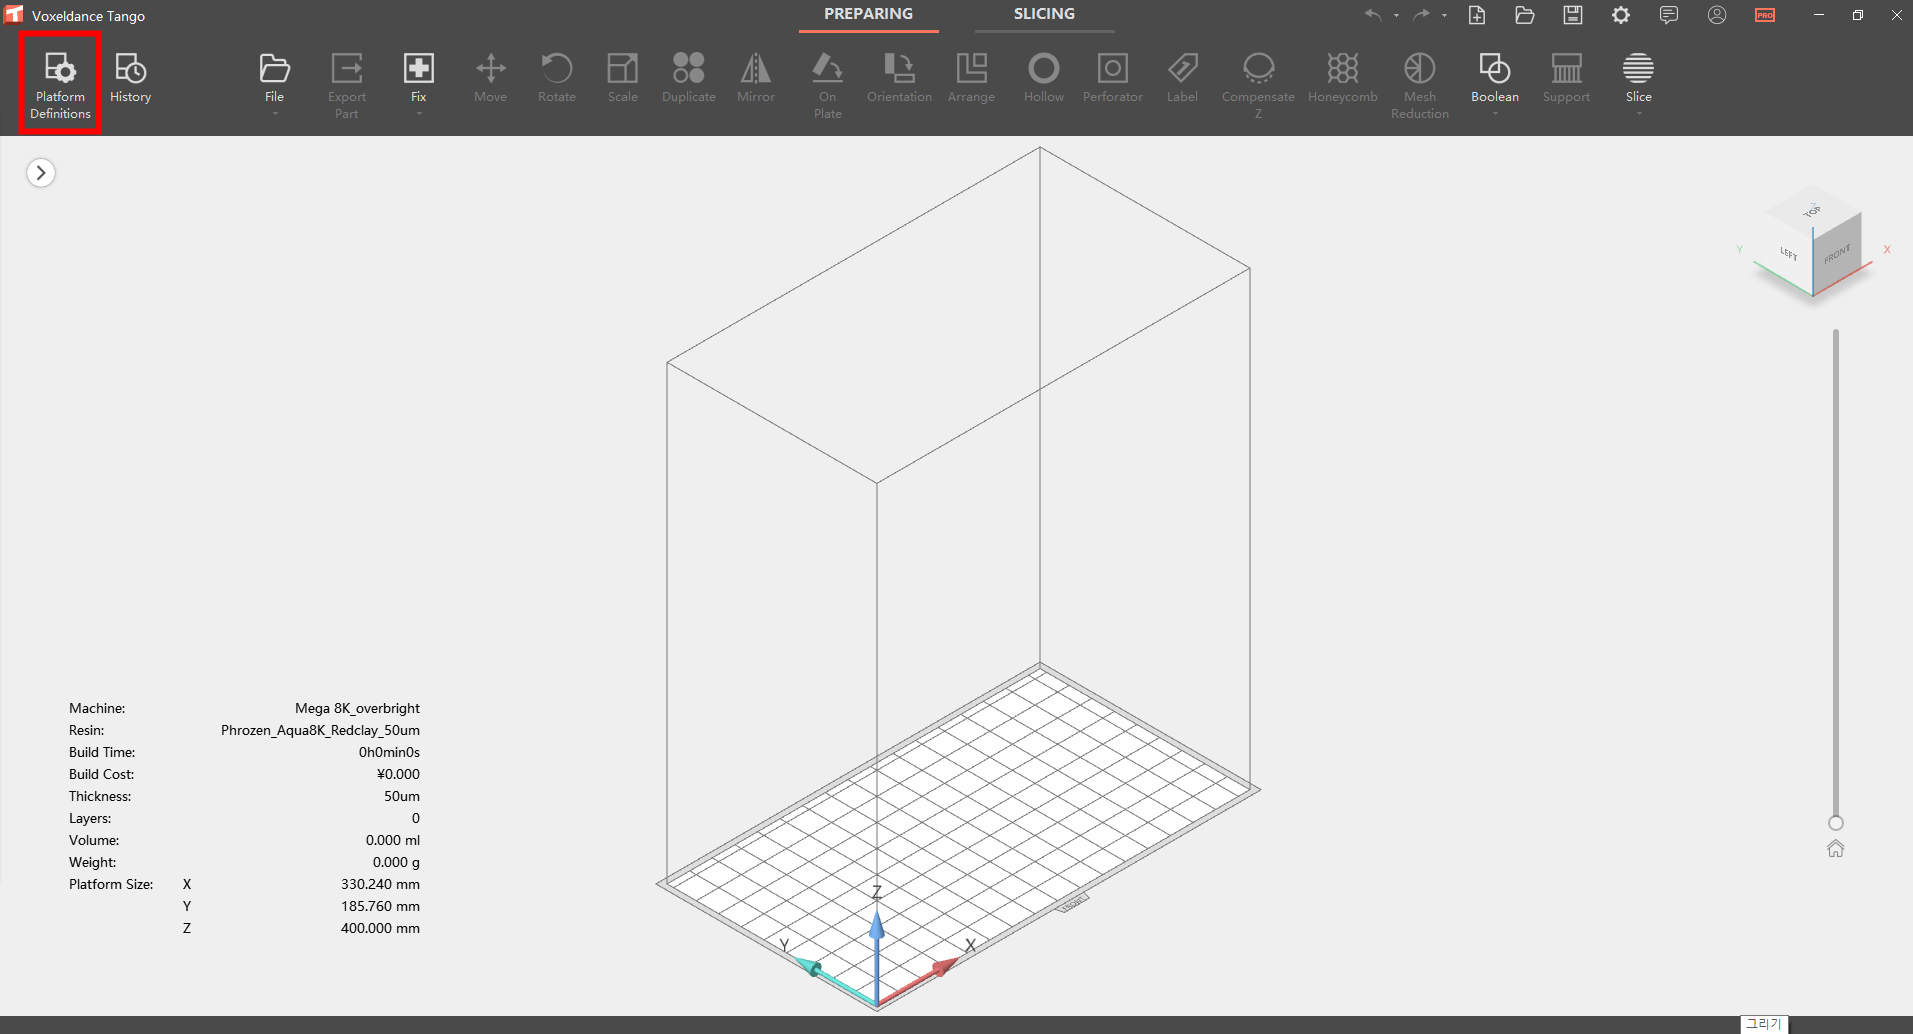Image resolution: width=1913 pixels, height=1034 pixels.
Task: Select the Scale tool
Action: [623, 78]
